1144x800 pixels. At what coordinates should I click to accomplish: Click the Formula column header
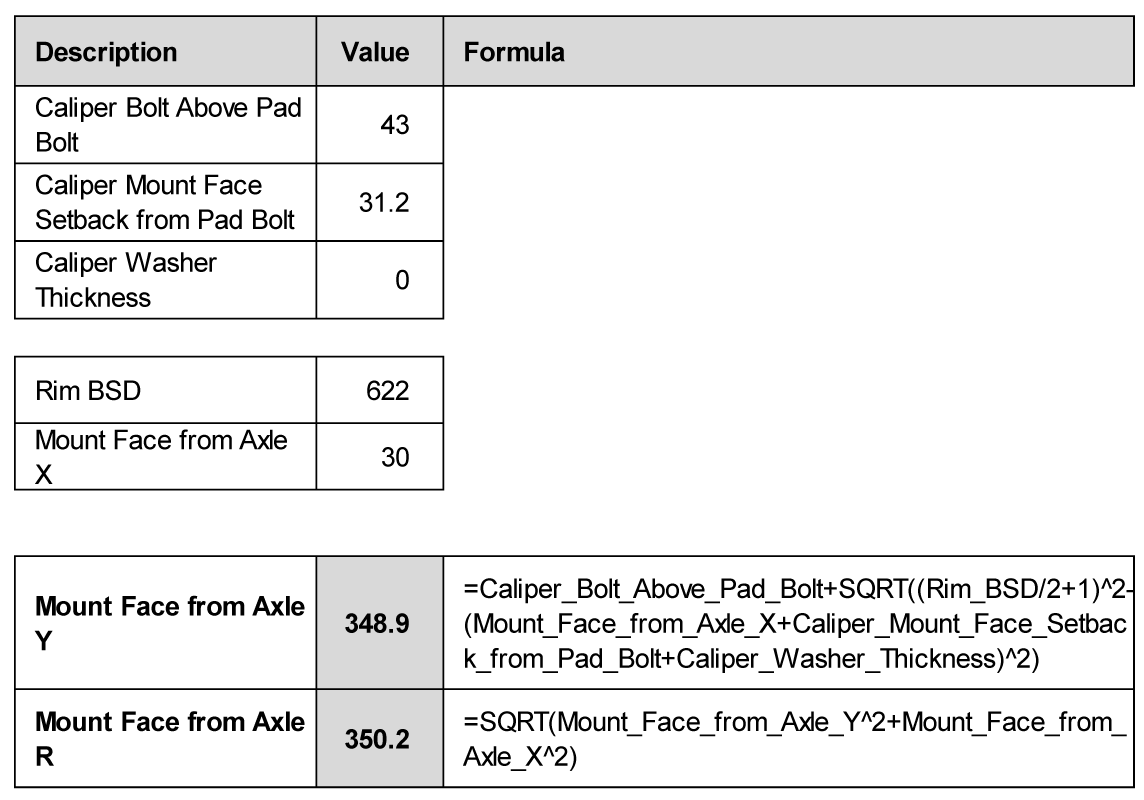[x=514, y=52]
